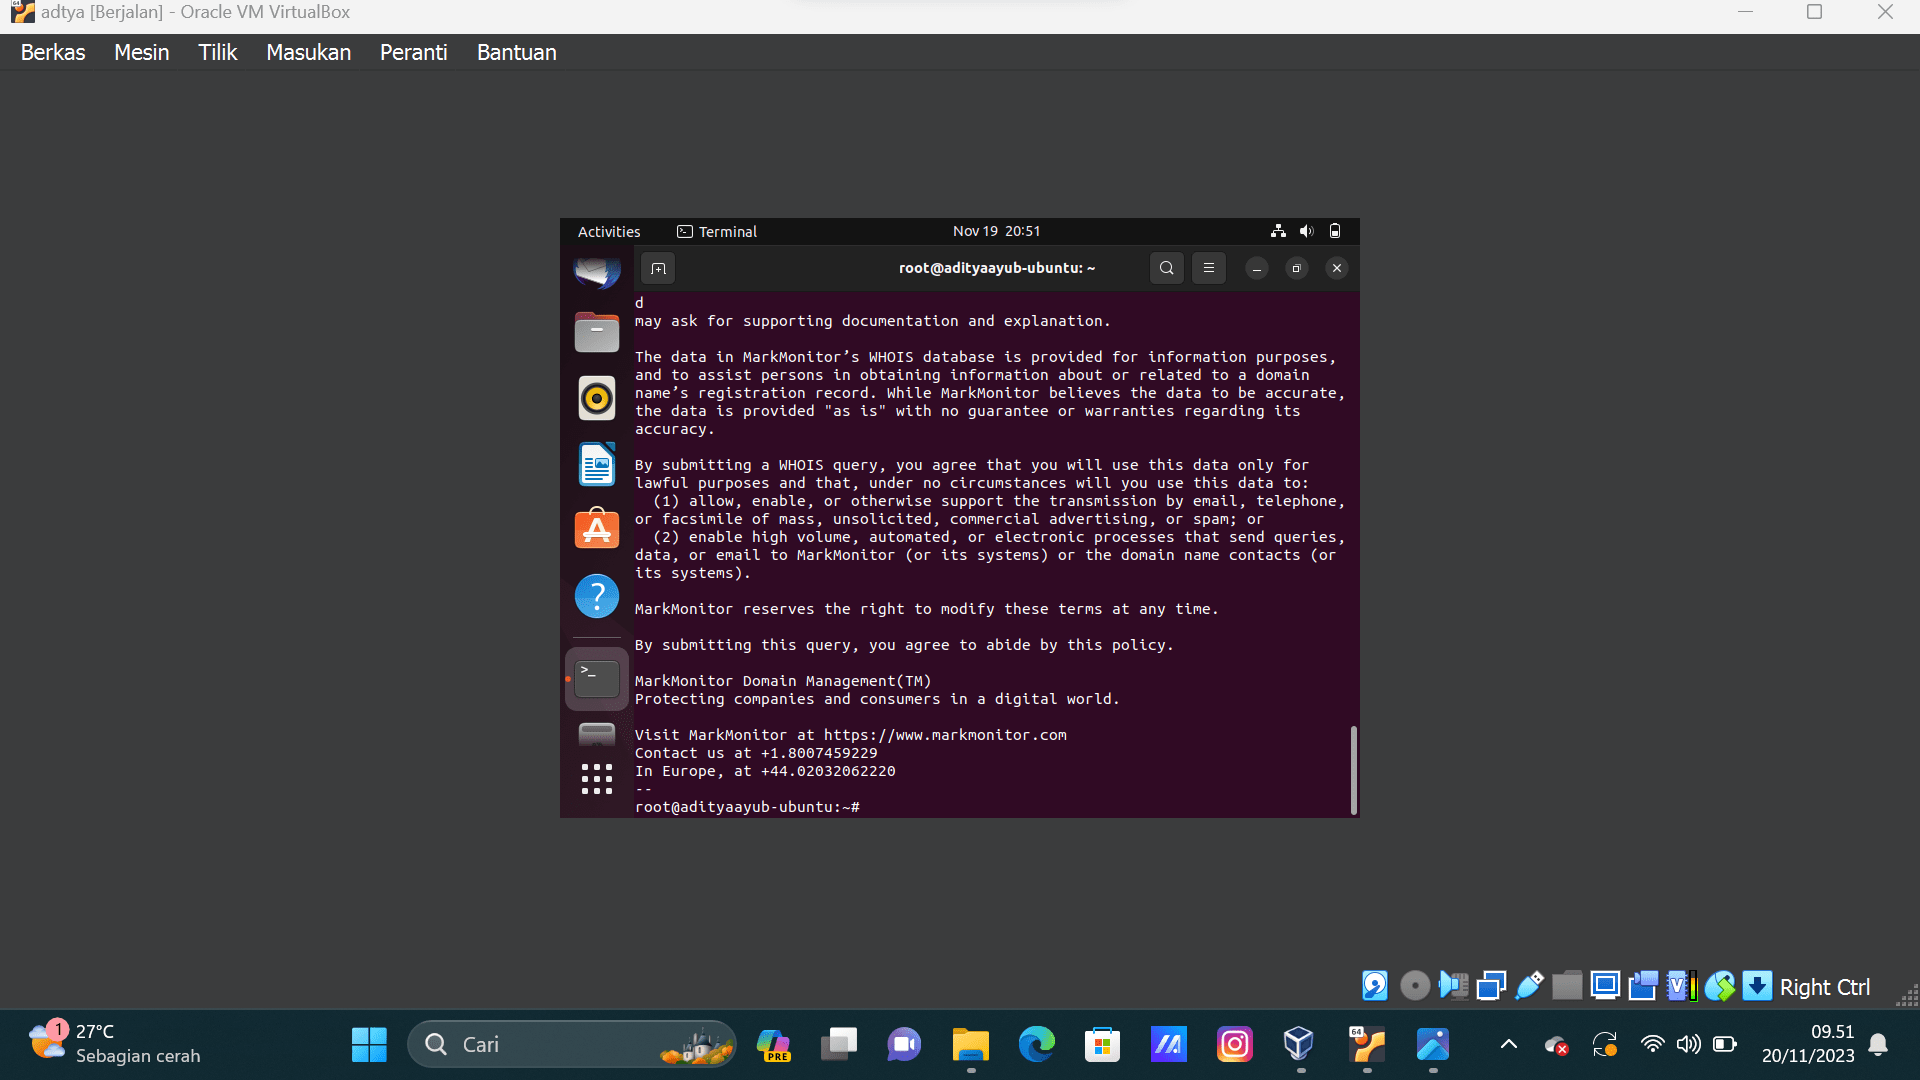Screen dimensions: 1920x1080
Task: Click the keyboard capture arrow indicator
Action: tap(1757, 986)
